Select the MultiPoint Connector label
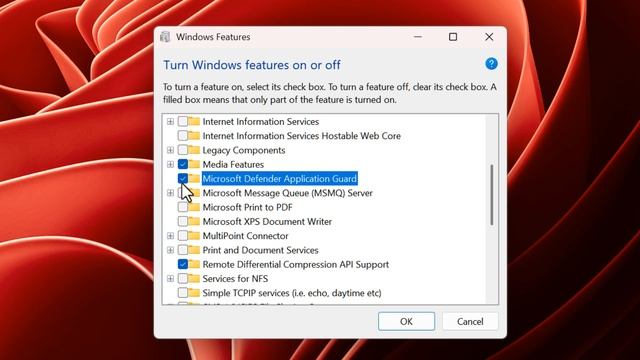Viewport: 640px width, 360px height. click(245, 236)
